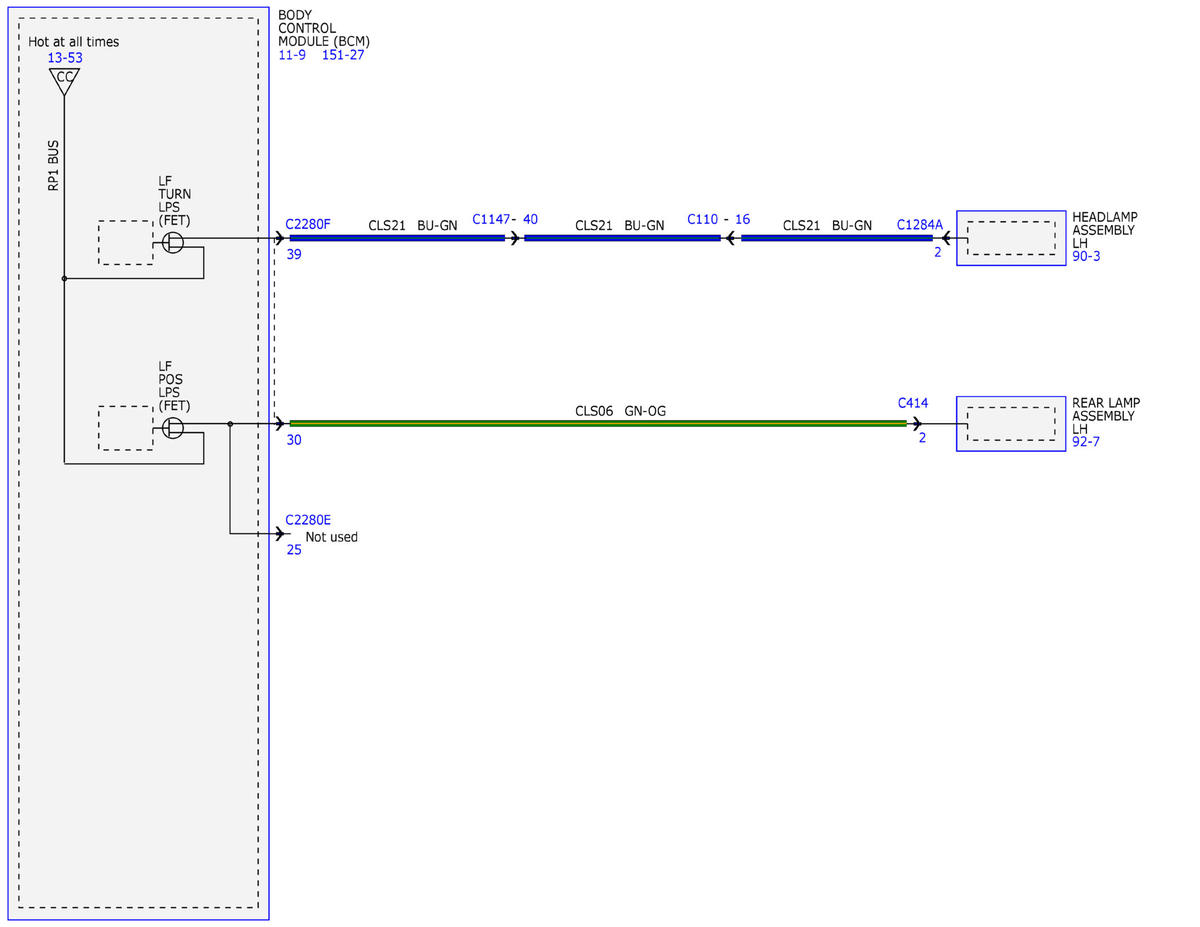The width and height of the screenshot is (1200, 927).
Task: Open the 13-53 power reference link
Action: (65, 58)
